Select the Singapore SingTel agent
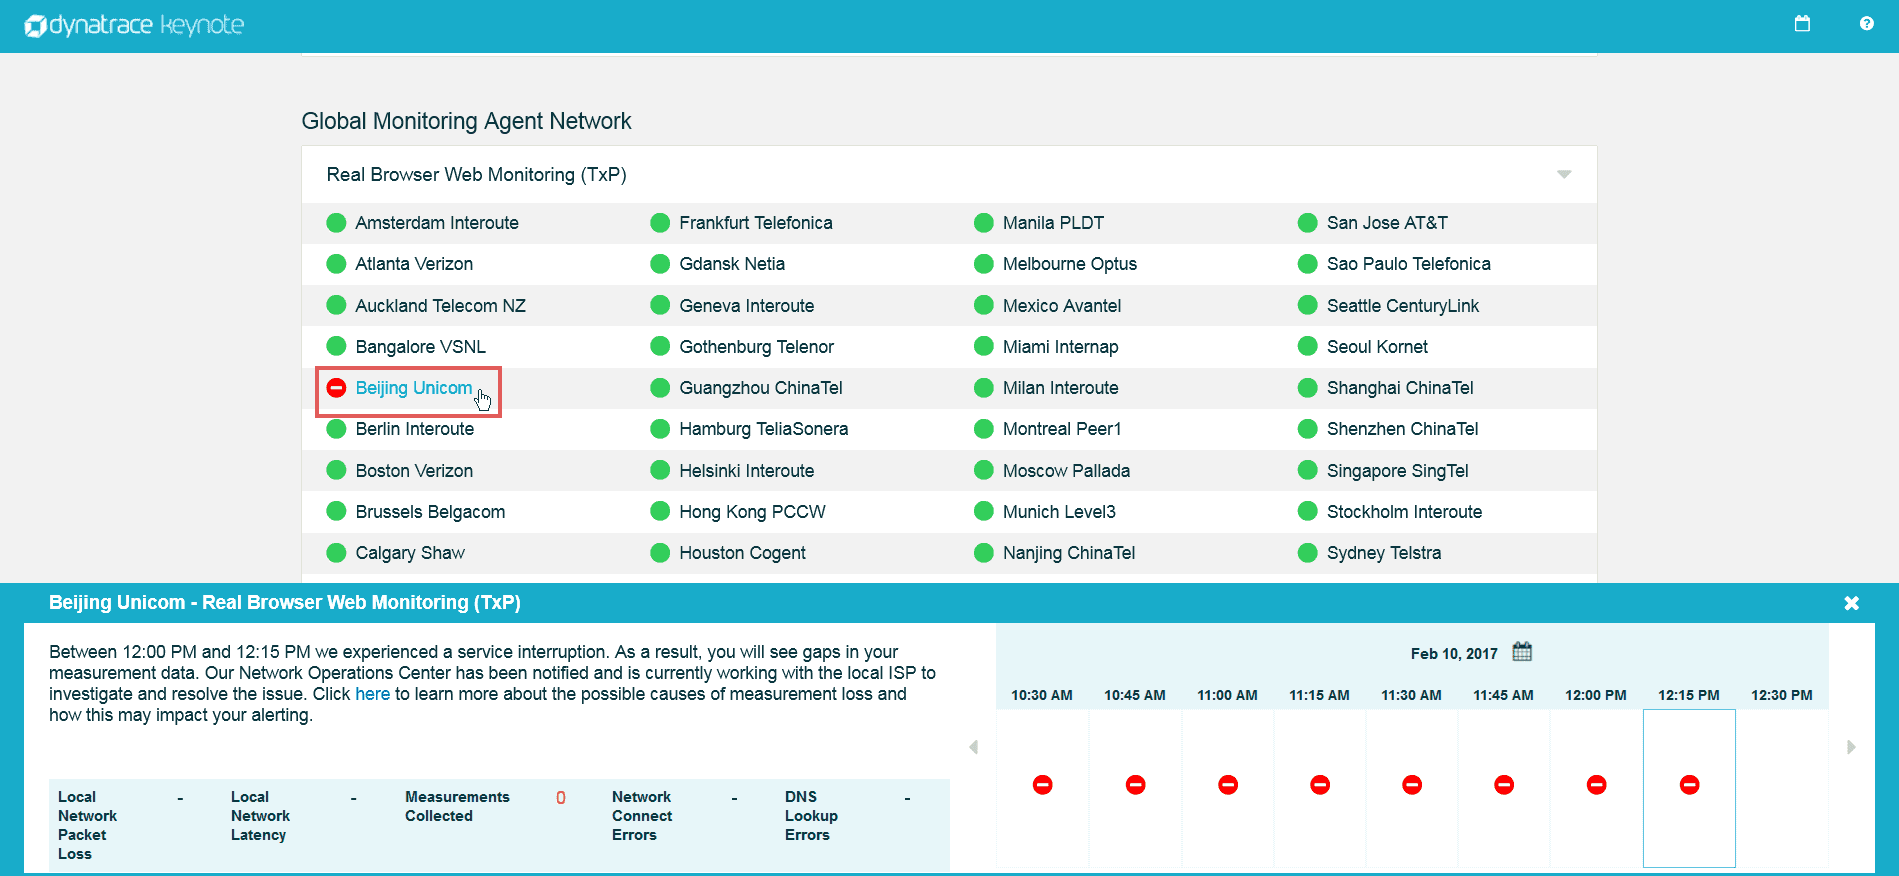 1398,471
